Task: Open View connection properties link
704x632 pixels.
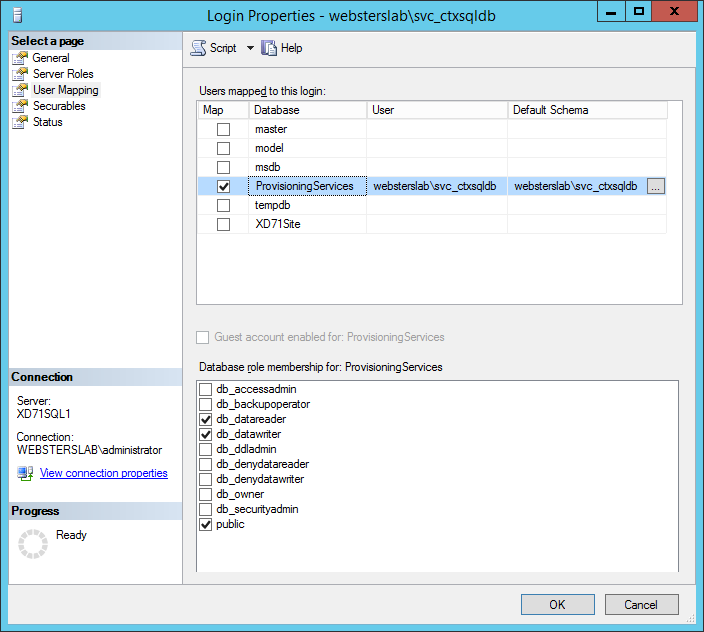Action: (x=103, y=473)
